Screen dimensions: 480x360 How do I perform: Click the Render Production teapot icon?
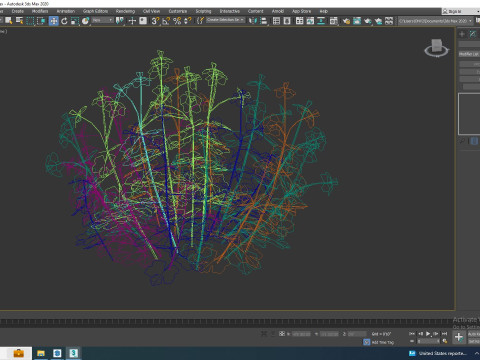368,21
